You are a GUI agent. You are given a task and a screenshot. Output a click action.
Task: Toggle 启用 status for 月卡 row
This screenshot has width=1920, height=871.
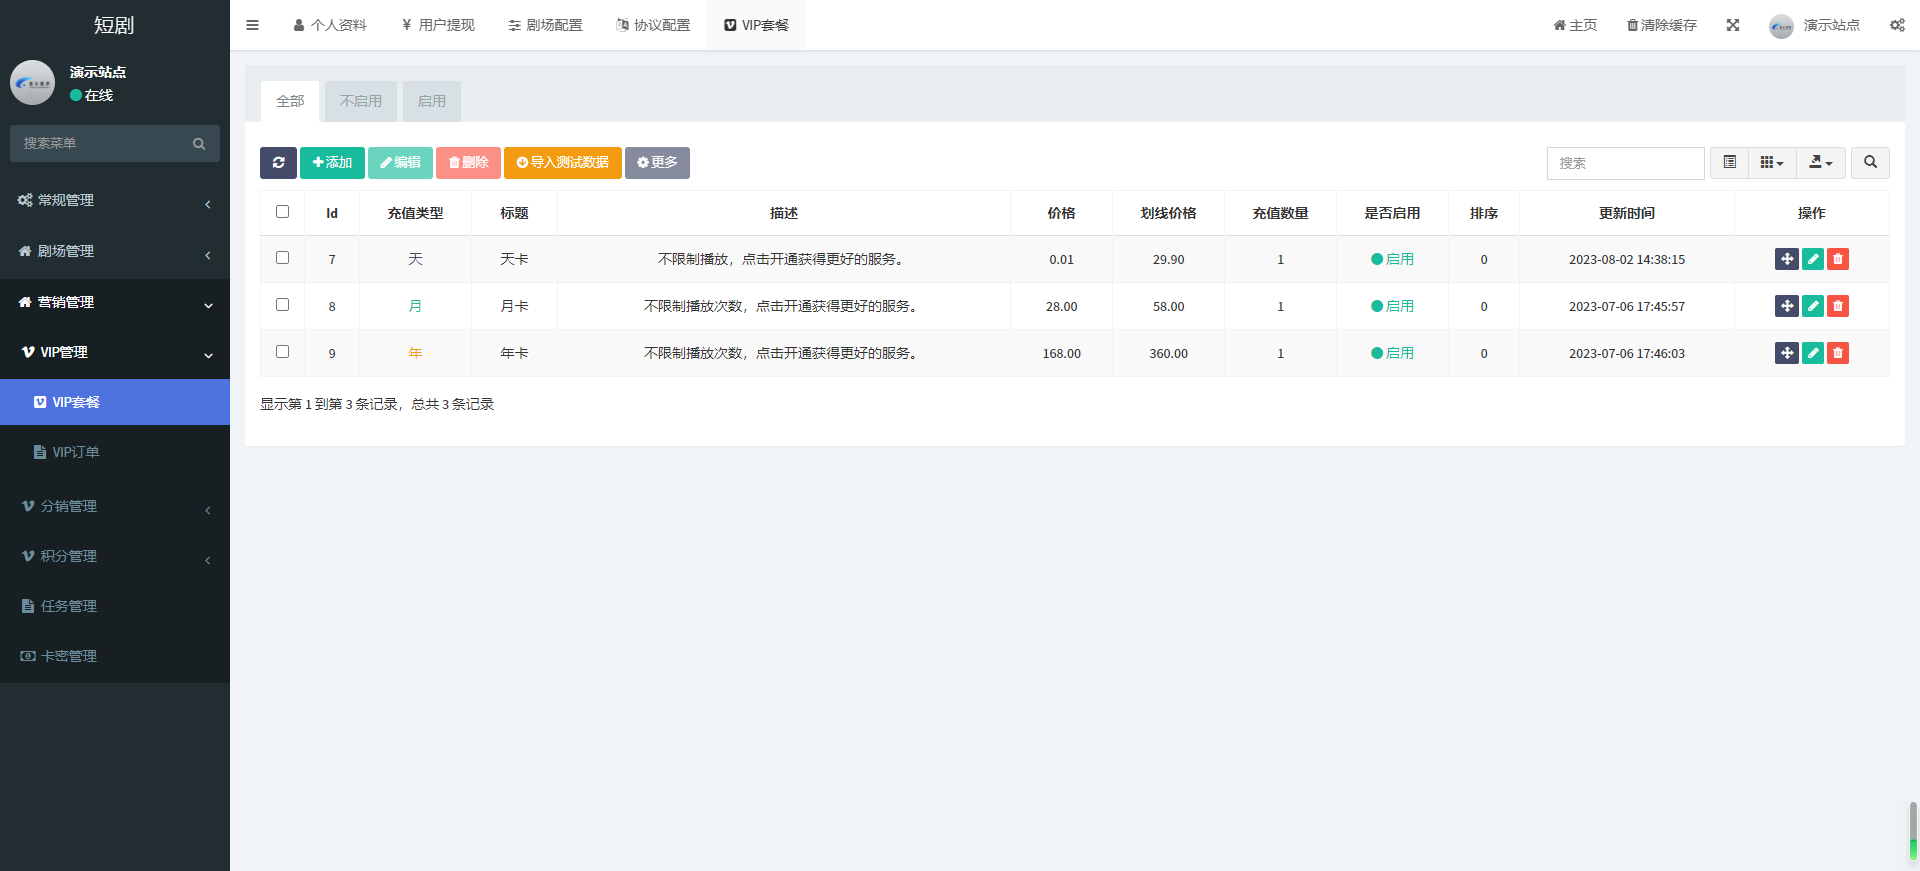pos(1392,306)
